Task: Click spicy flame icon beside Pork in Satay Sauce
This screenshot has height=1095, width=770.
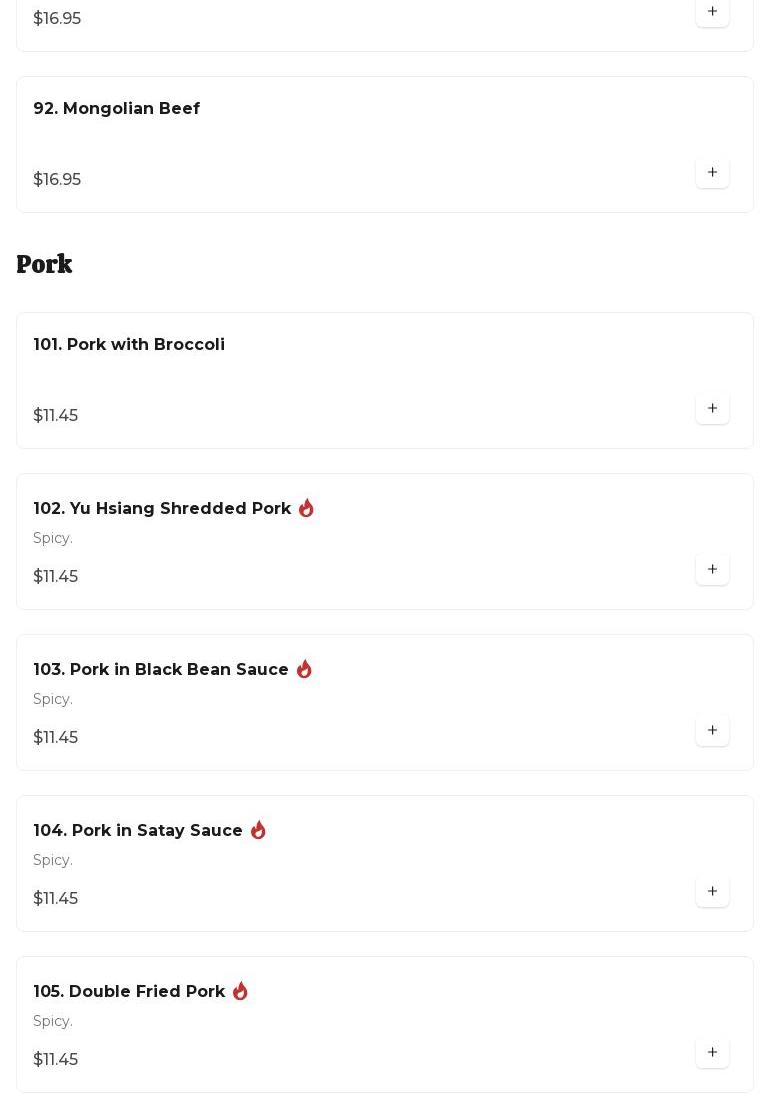Action: (258, 830)
